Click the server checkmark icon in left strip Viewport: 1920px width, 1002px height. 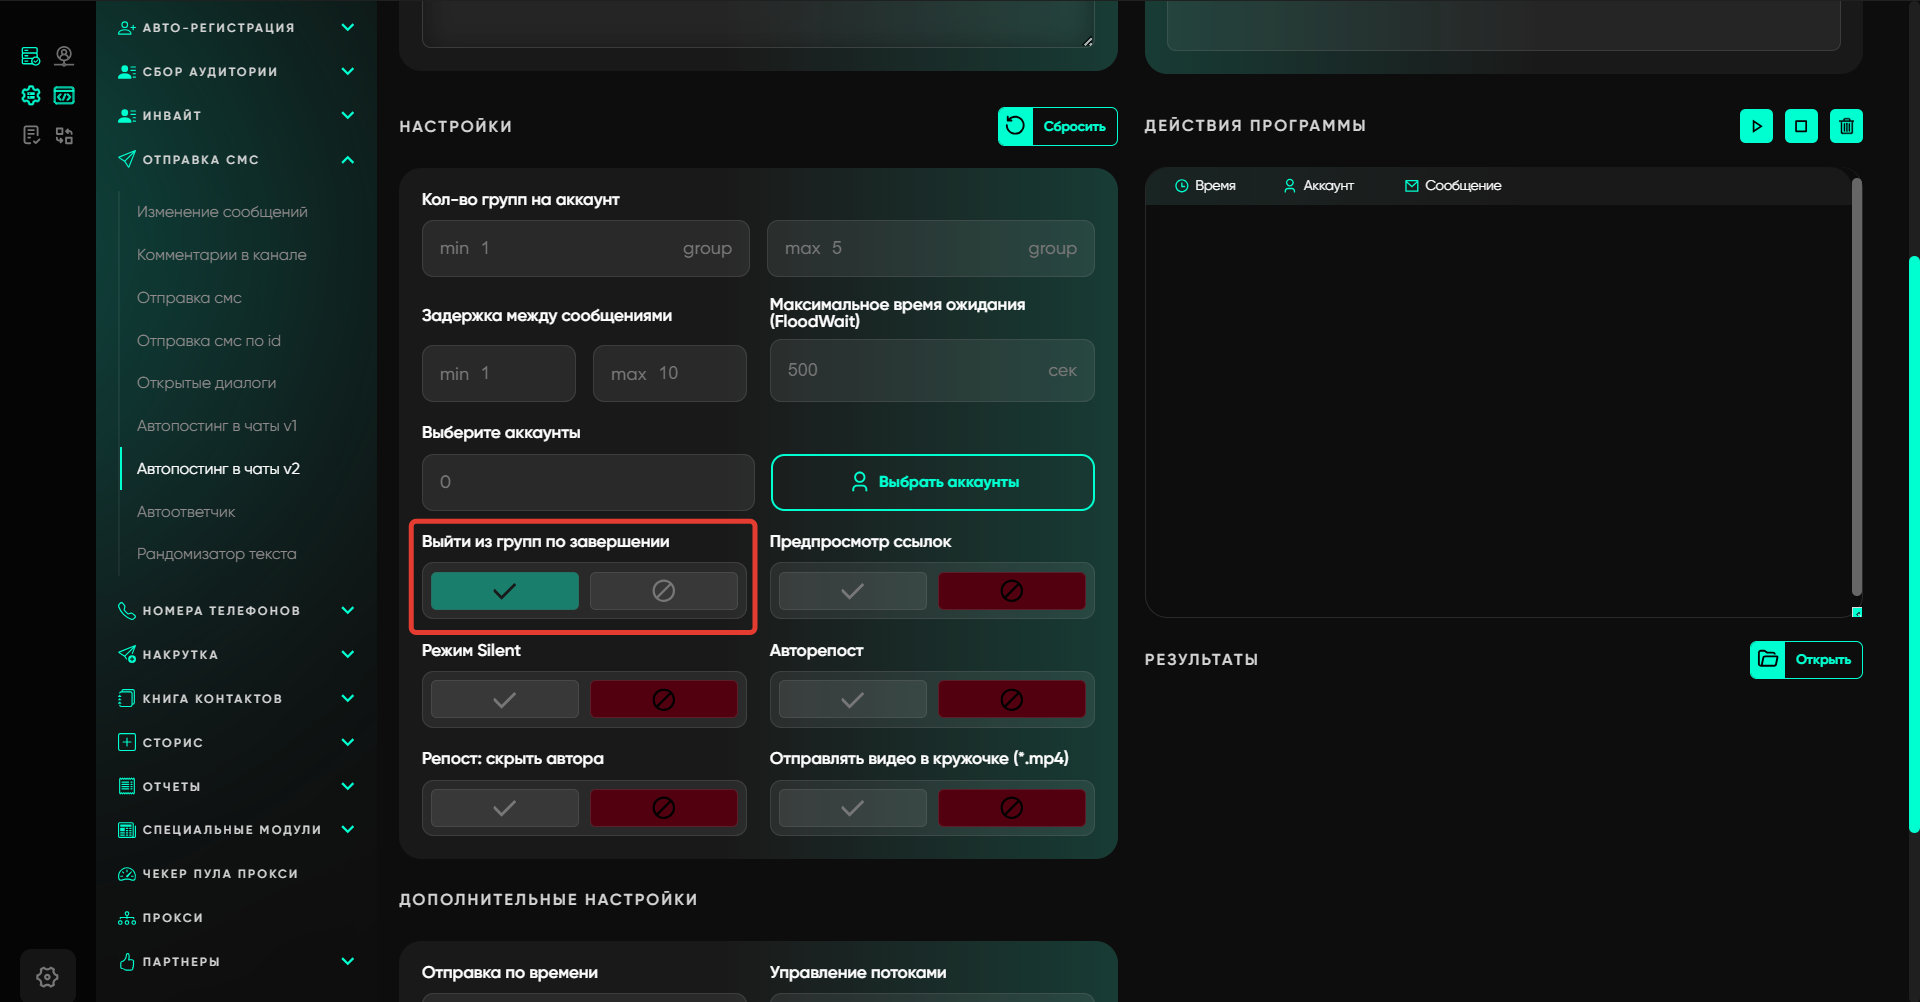(31, 56)
